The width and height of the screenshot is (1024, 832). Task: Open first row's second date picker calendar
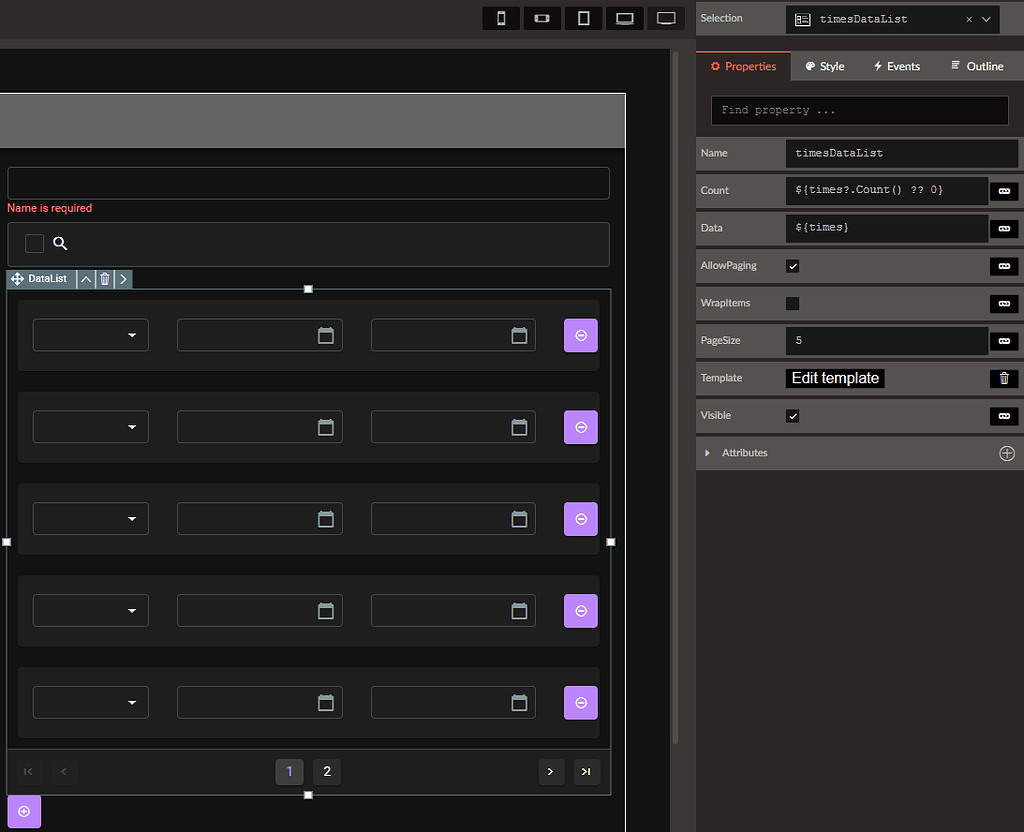tap(519, 336)
